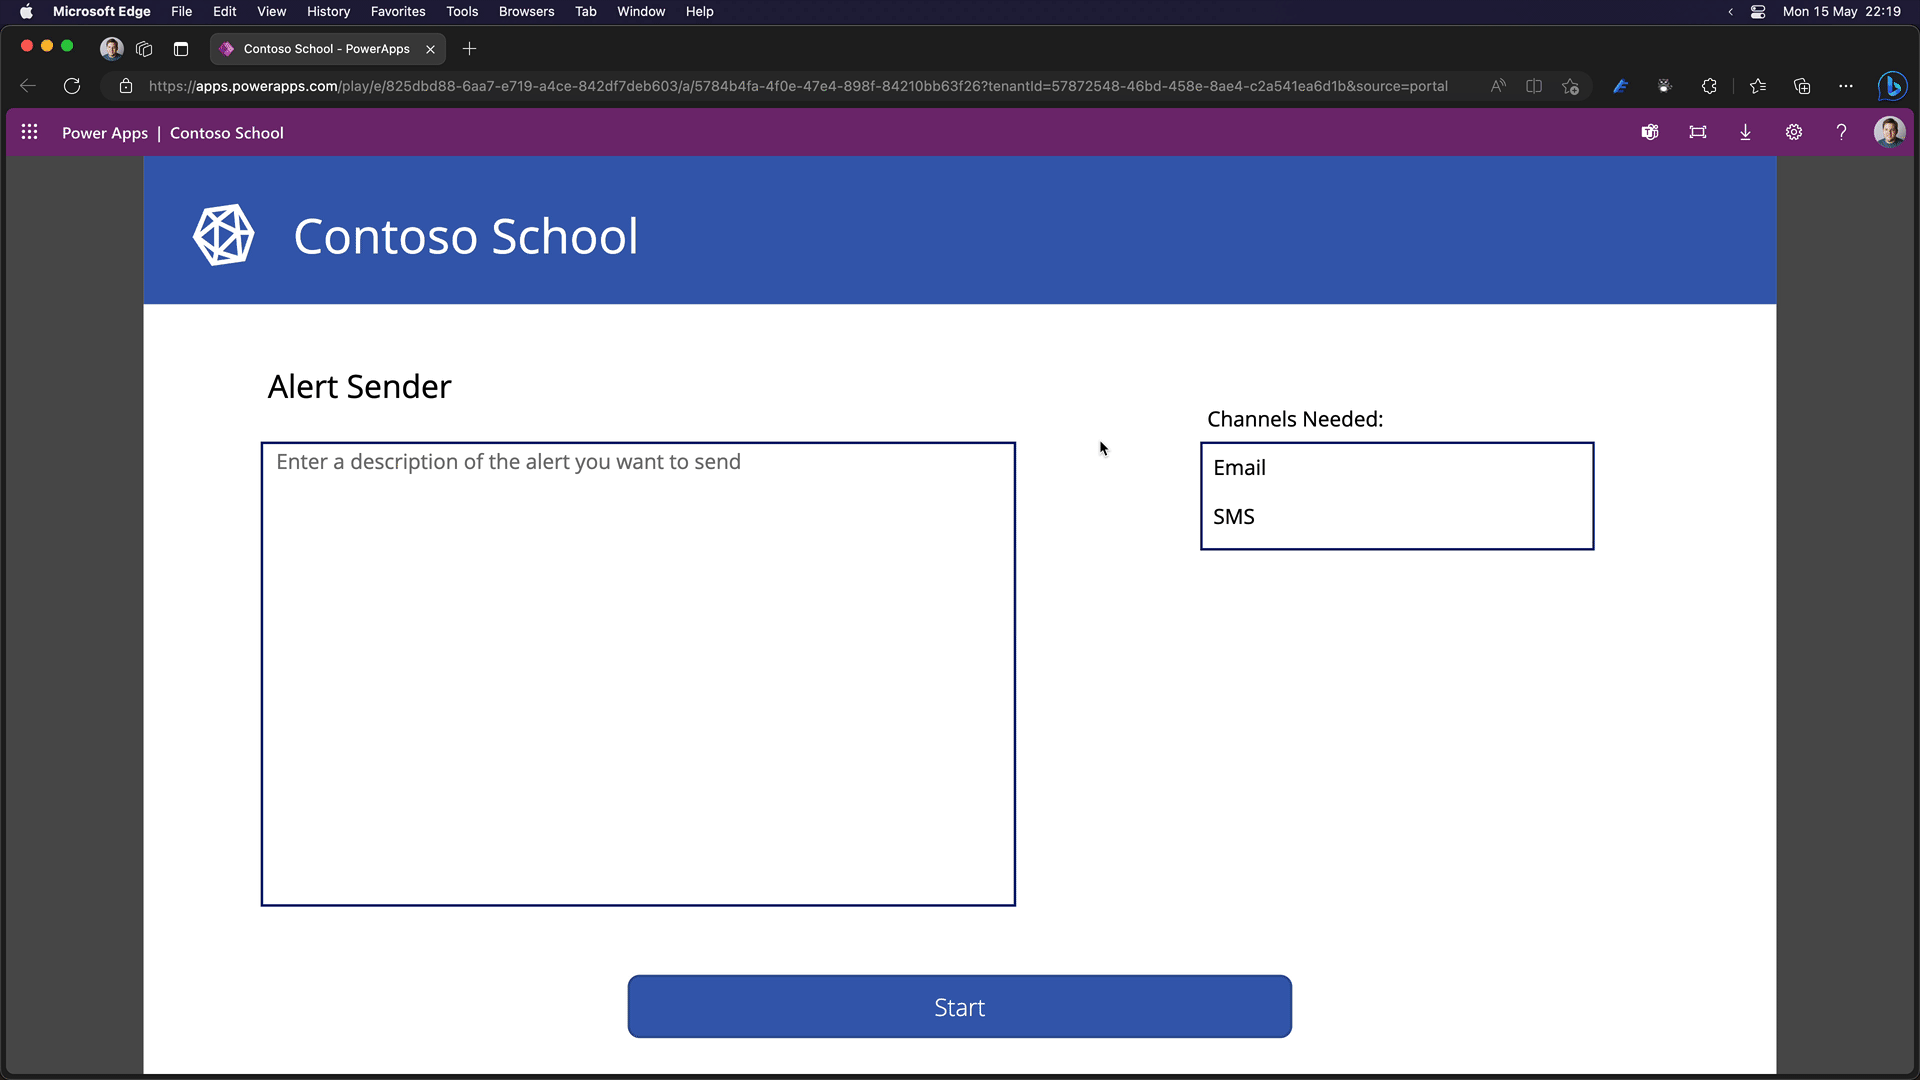This screenshot has height=1080, width=1920.
Task: Open the History menu
Action: (328, 11)
